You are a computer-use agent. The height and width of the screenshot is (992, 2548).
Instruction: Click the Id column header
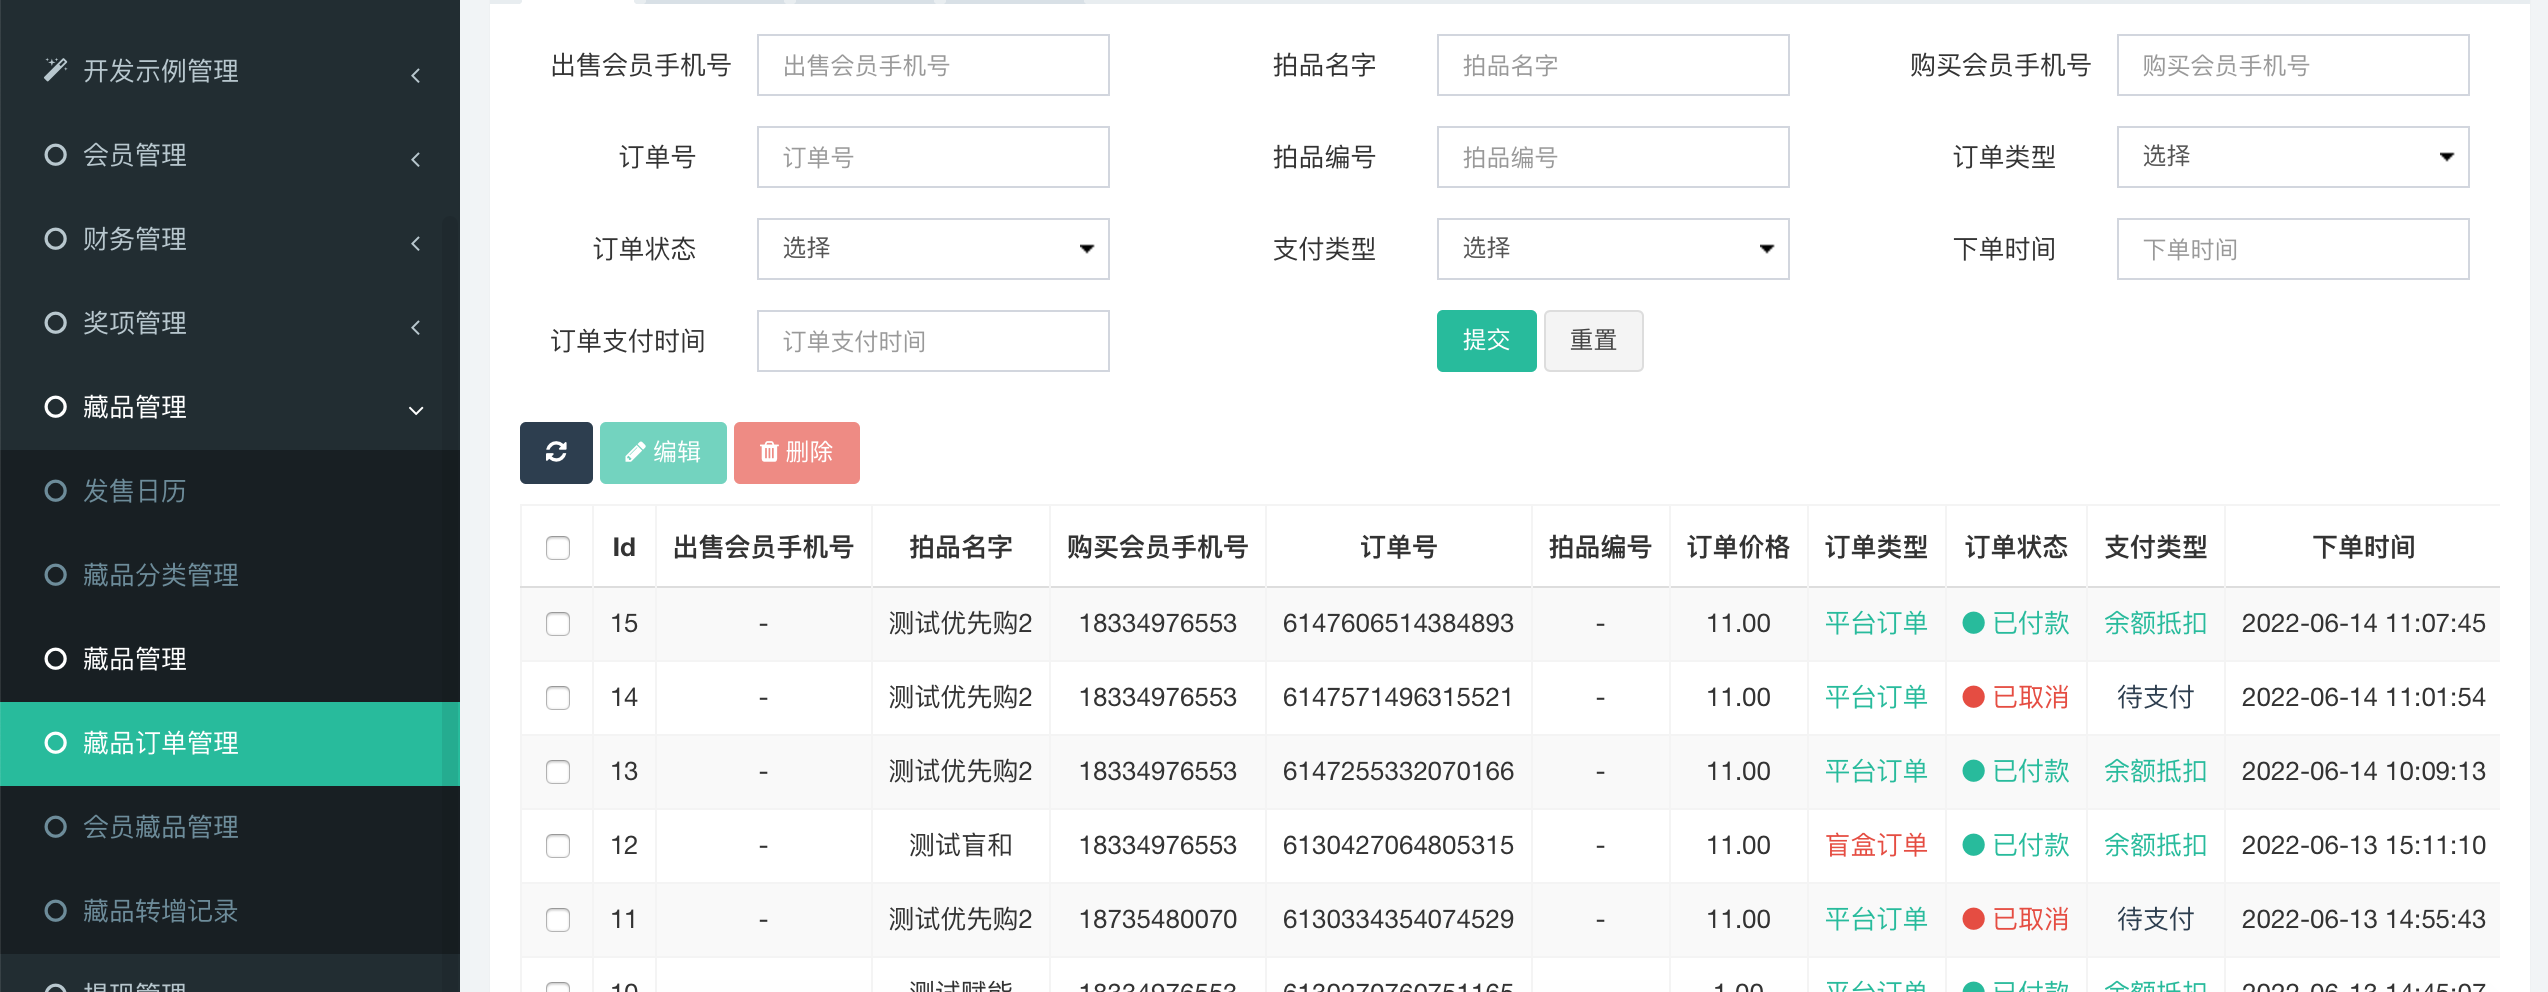point(624,547)
